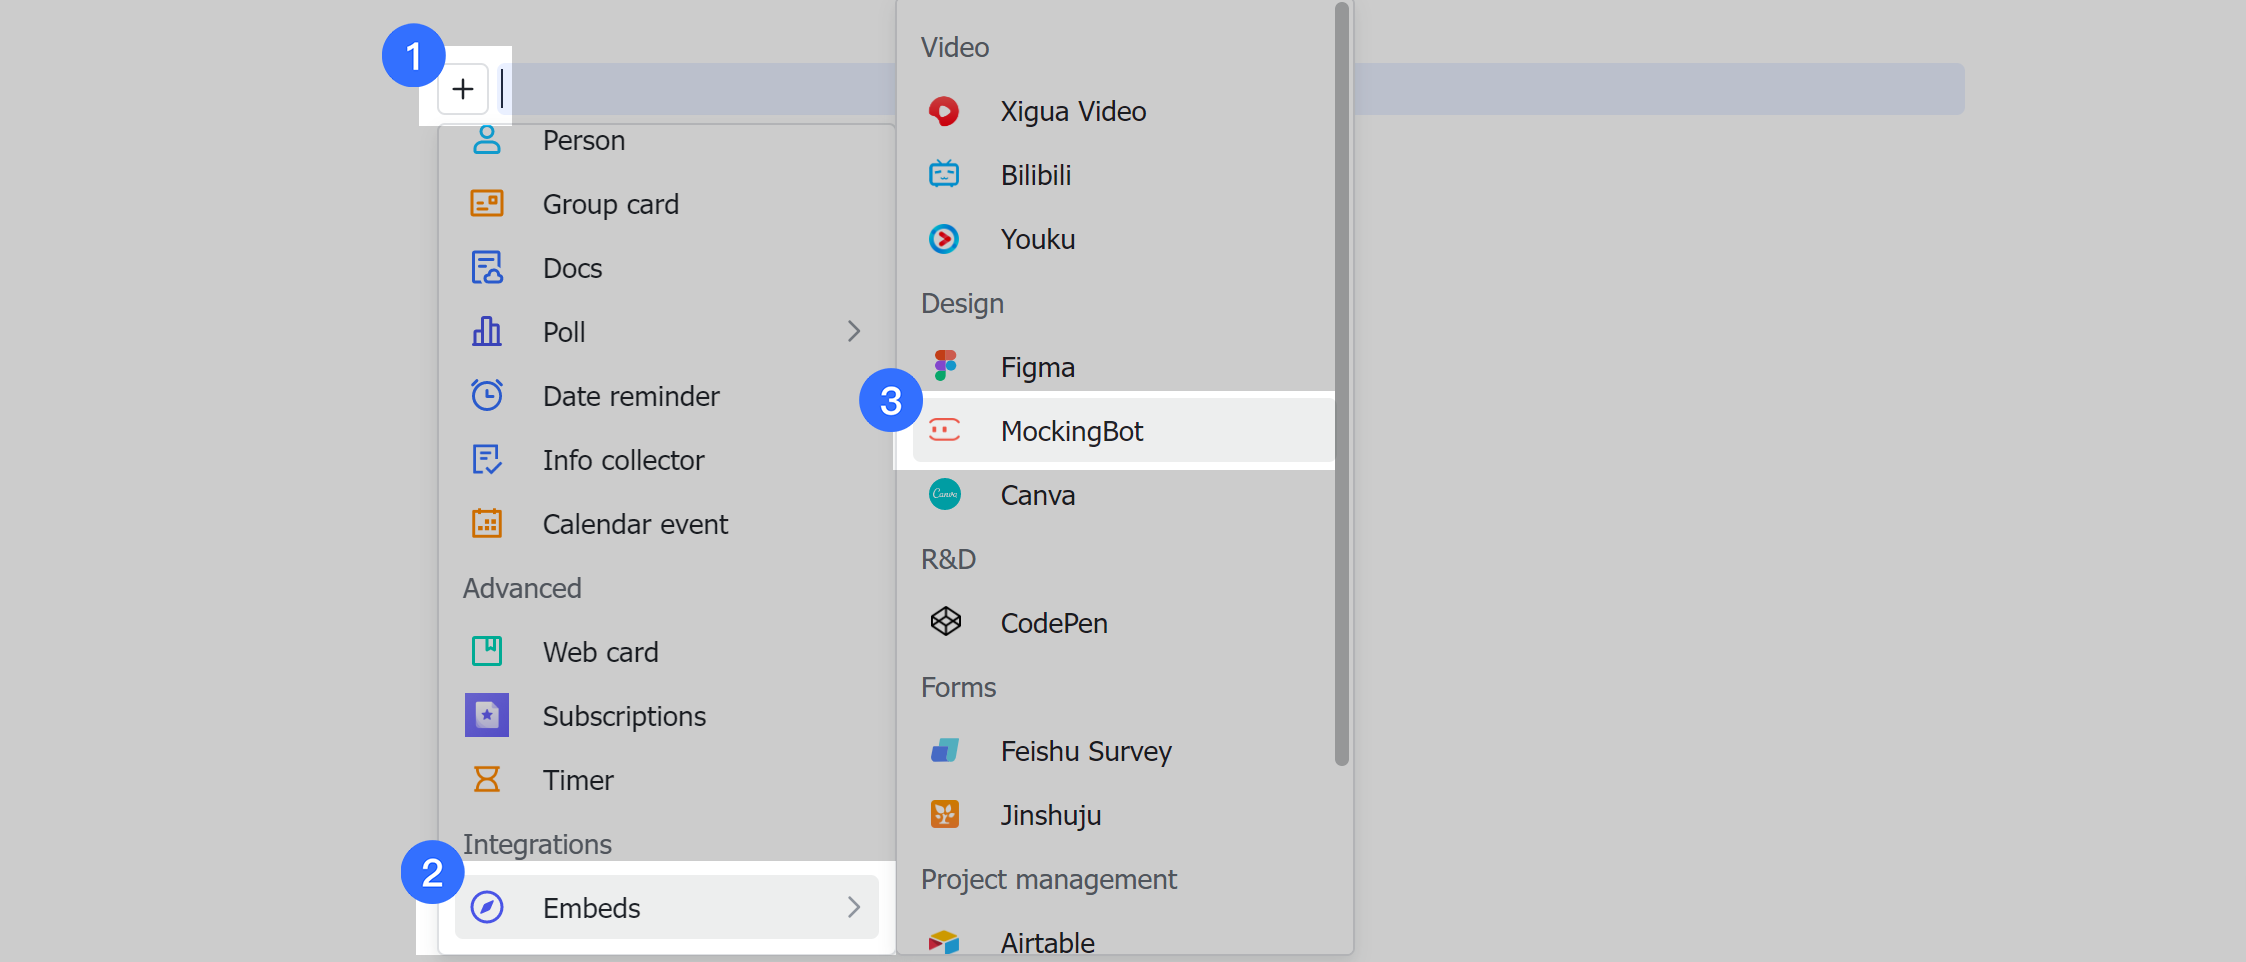The width and height of the screenshot is (2246, 962).
Task: Click the CodePen icon under R&D
Action: coord(945,622)
